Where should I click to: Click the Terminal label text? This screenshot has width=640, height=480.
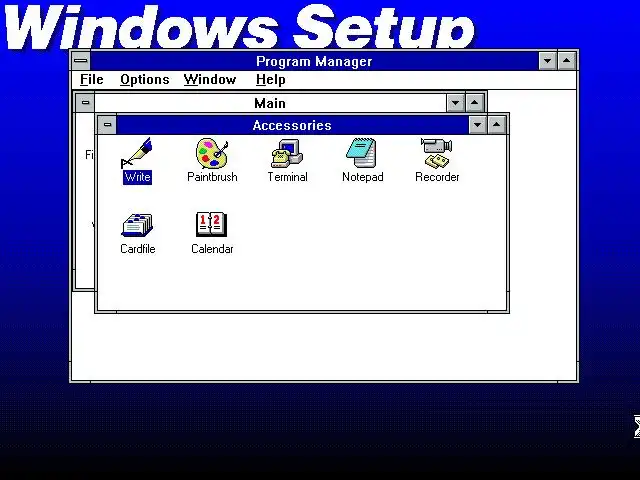(x=287, y=177)
